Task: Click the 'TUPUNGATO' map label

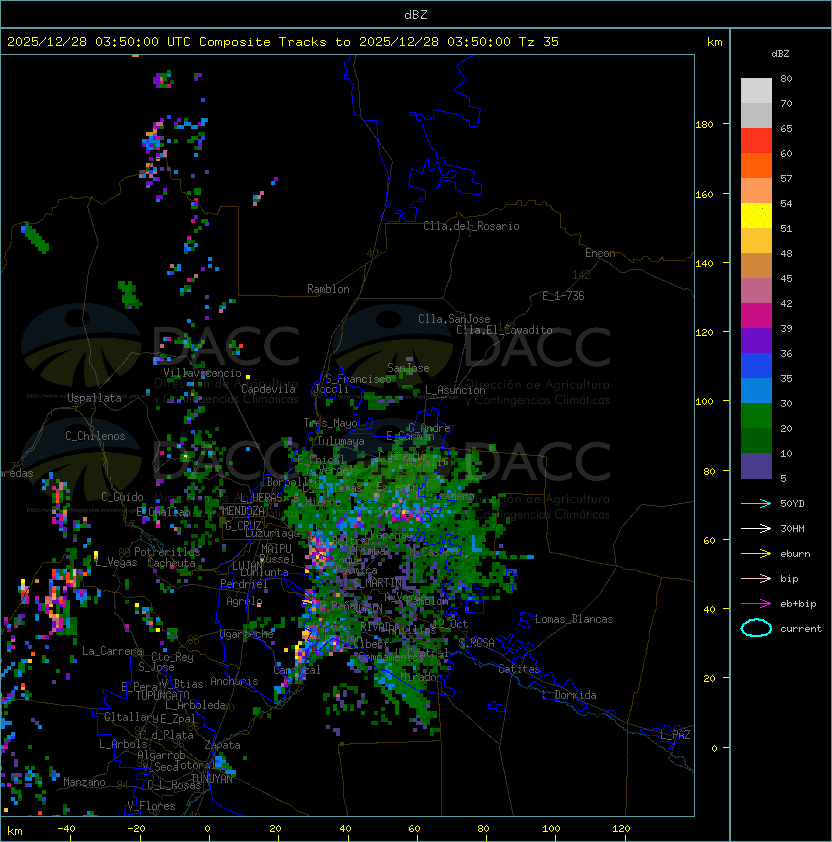Action: (x=162, y=696)
